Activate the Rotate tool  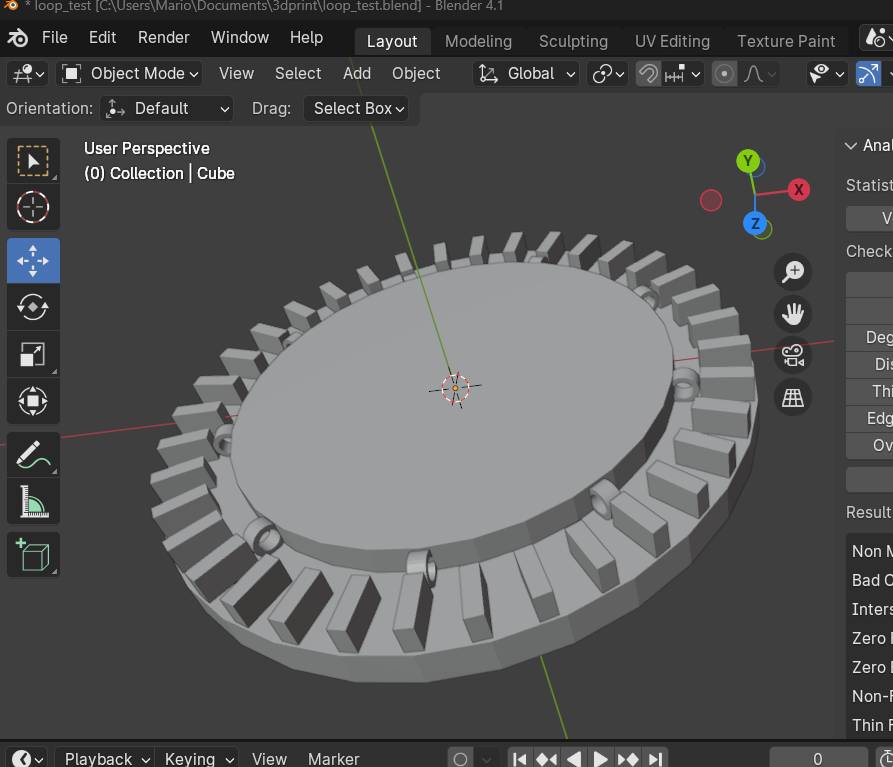(33, 307)
